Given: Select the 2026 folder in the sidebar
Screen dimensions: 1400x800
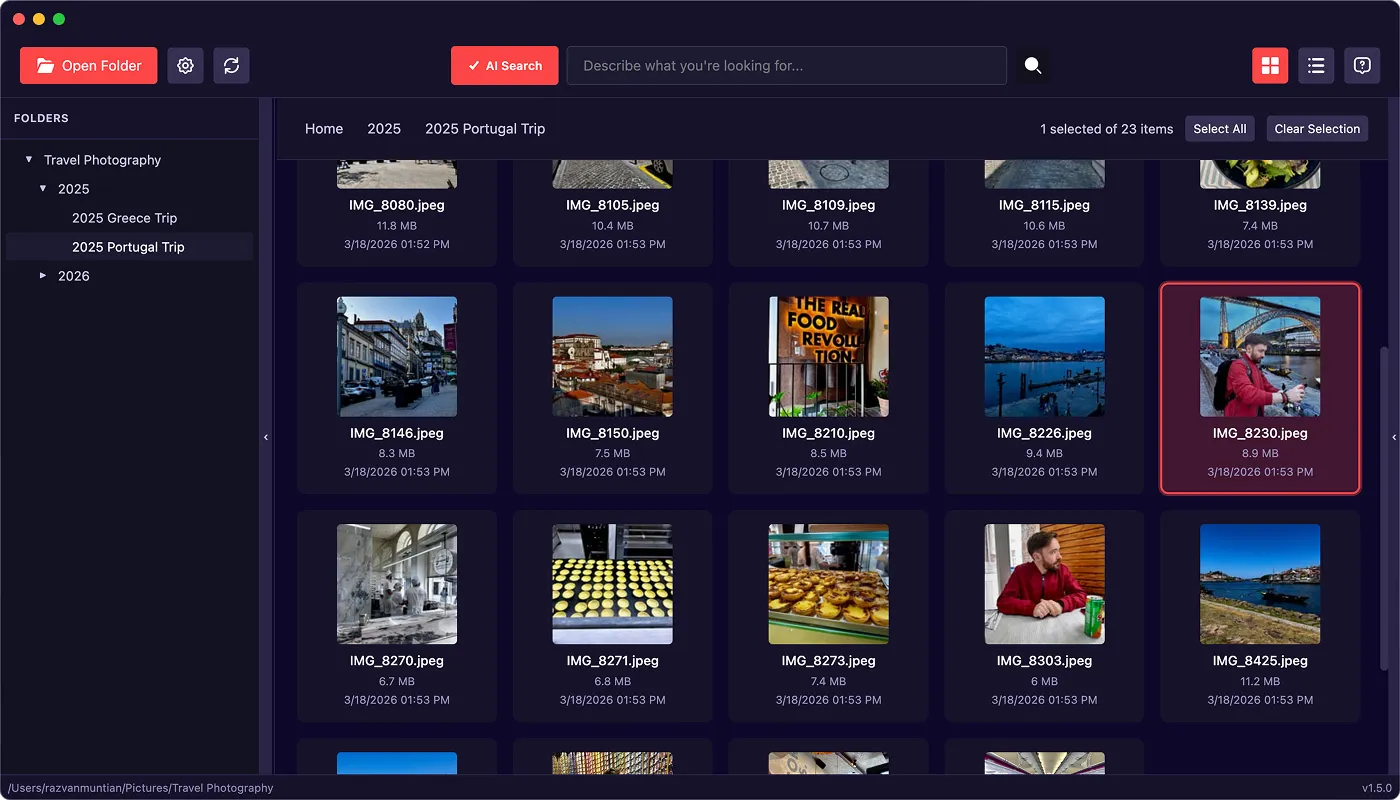Looking at the screenshot, I should pos(74,276).
